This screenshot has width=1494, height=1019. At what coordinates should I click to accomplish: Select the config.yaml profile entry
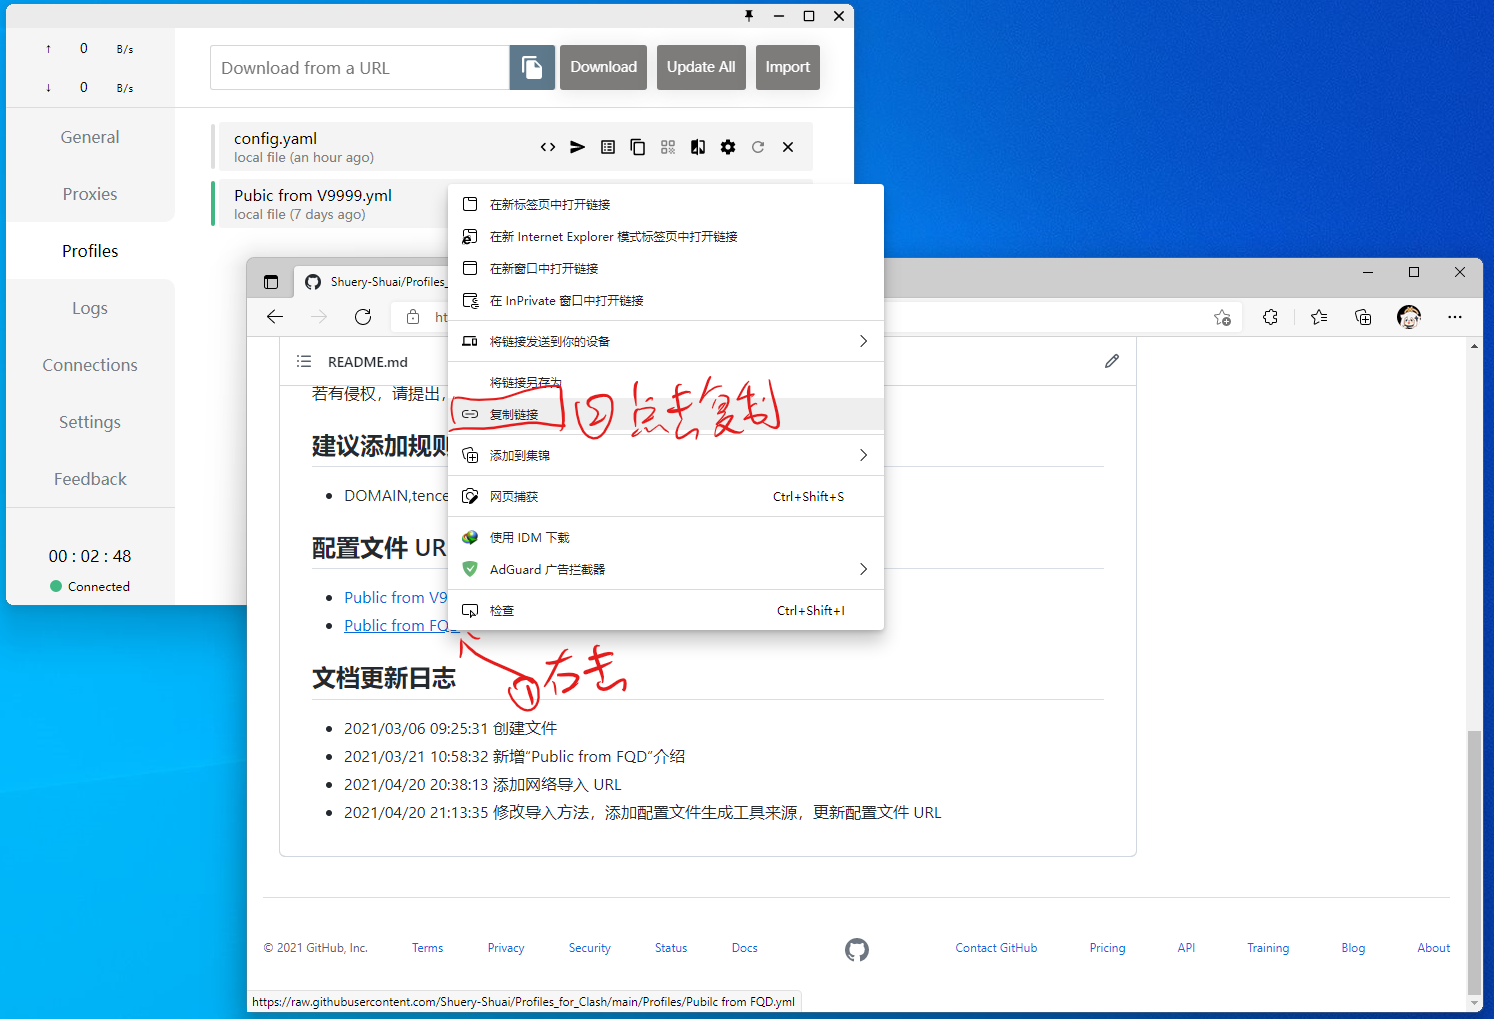tap(512, 147)
